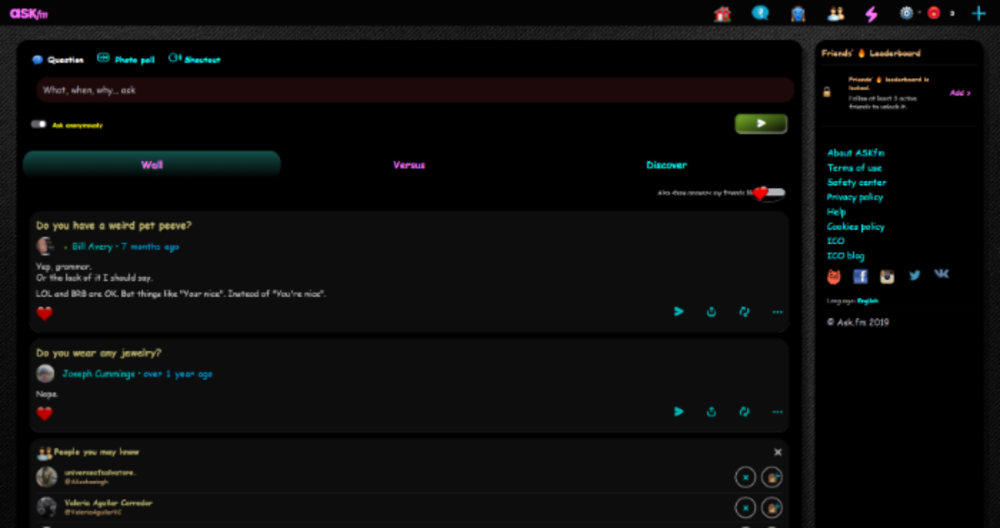
Task: Open the Cookies policy link
Action: 855,226
